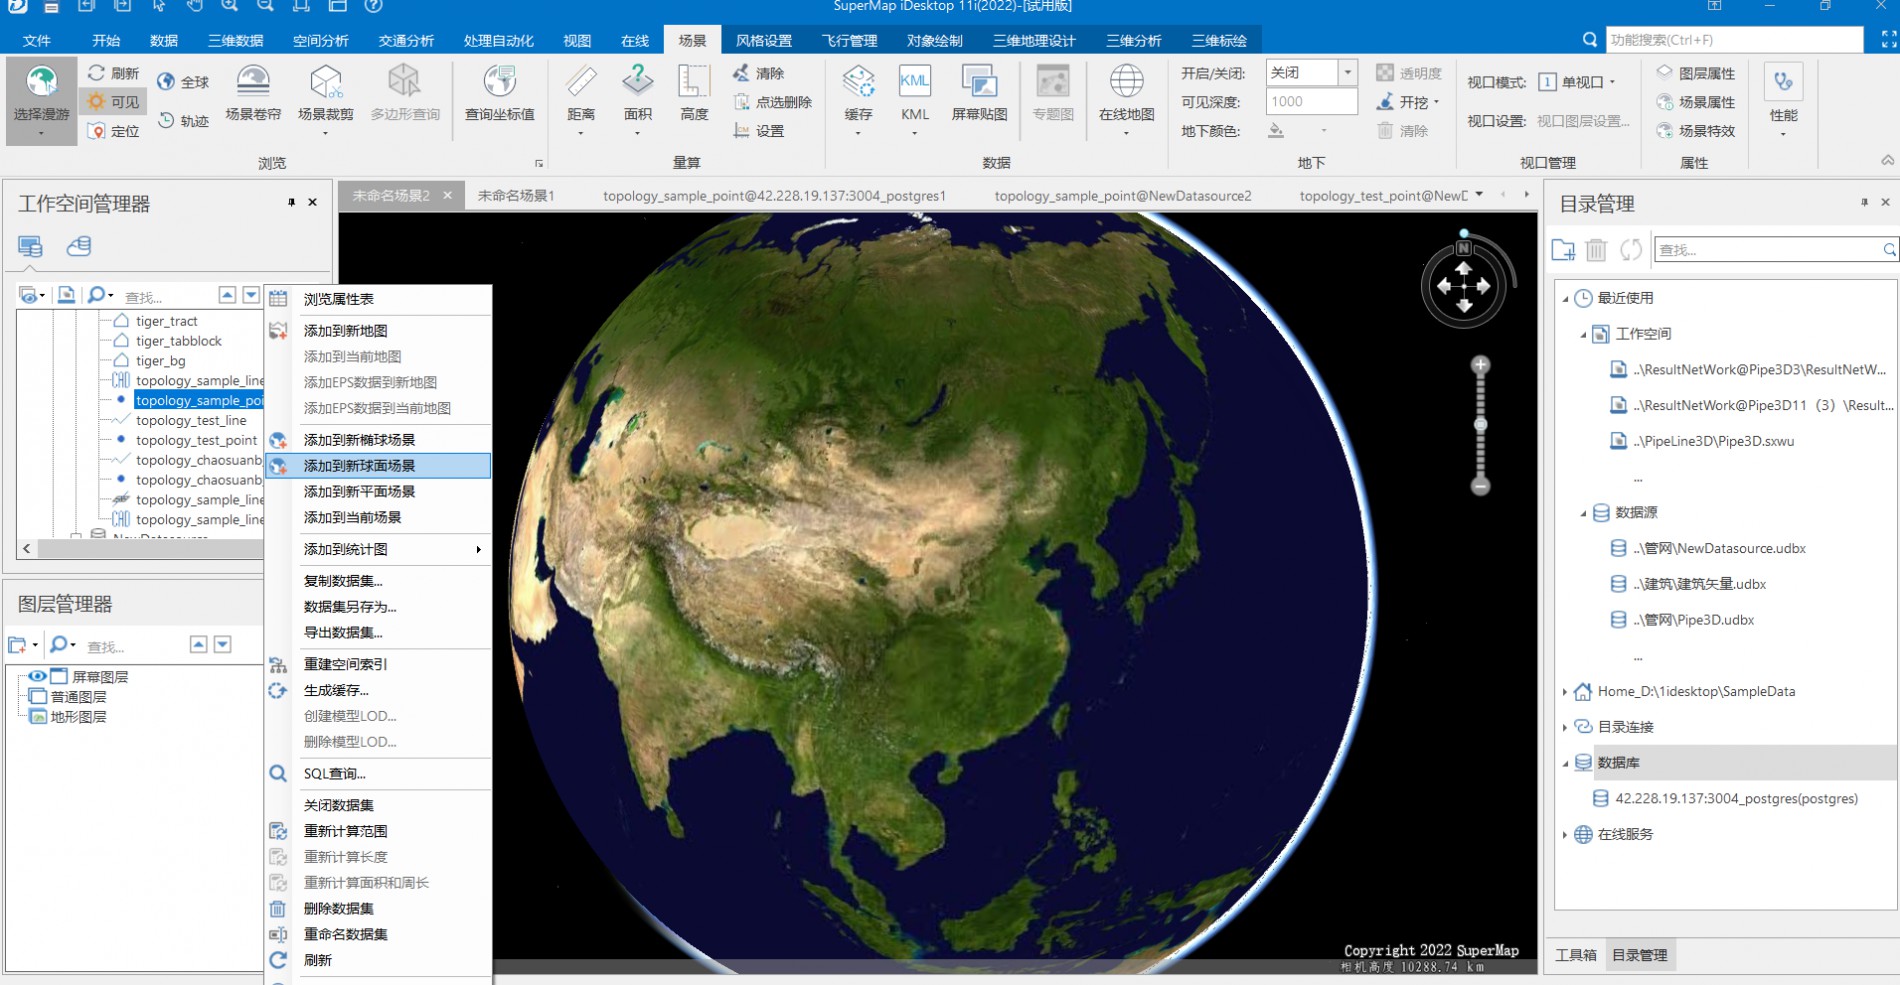The height and width of the screenshot is (985, 1900).
Task: Select ..\管网\Pipe3D.udbx datasource
Action: (1694, 620)
